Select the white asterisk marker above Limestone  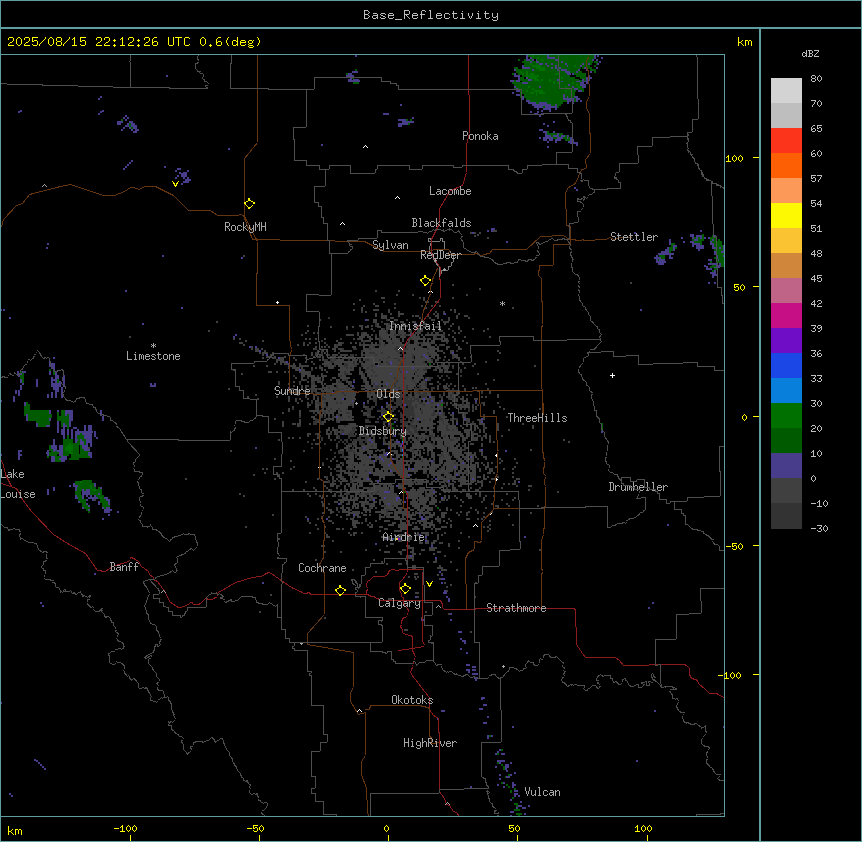point(153,346)
